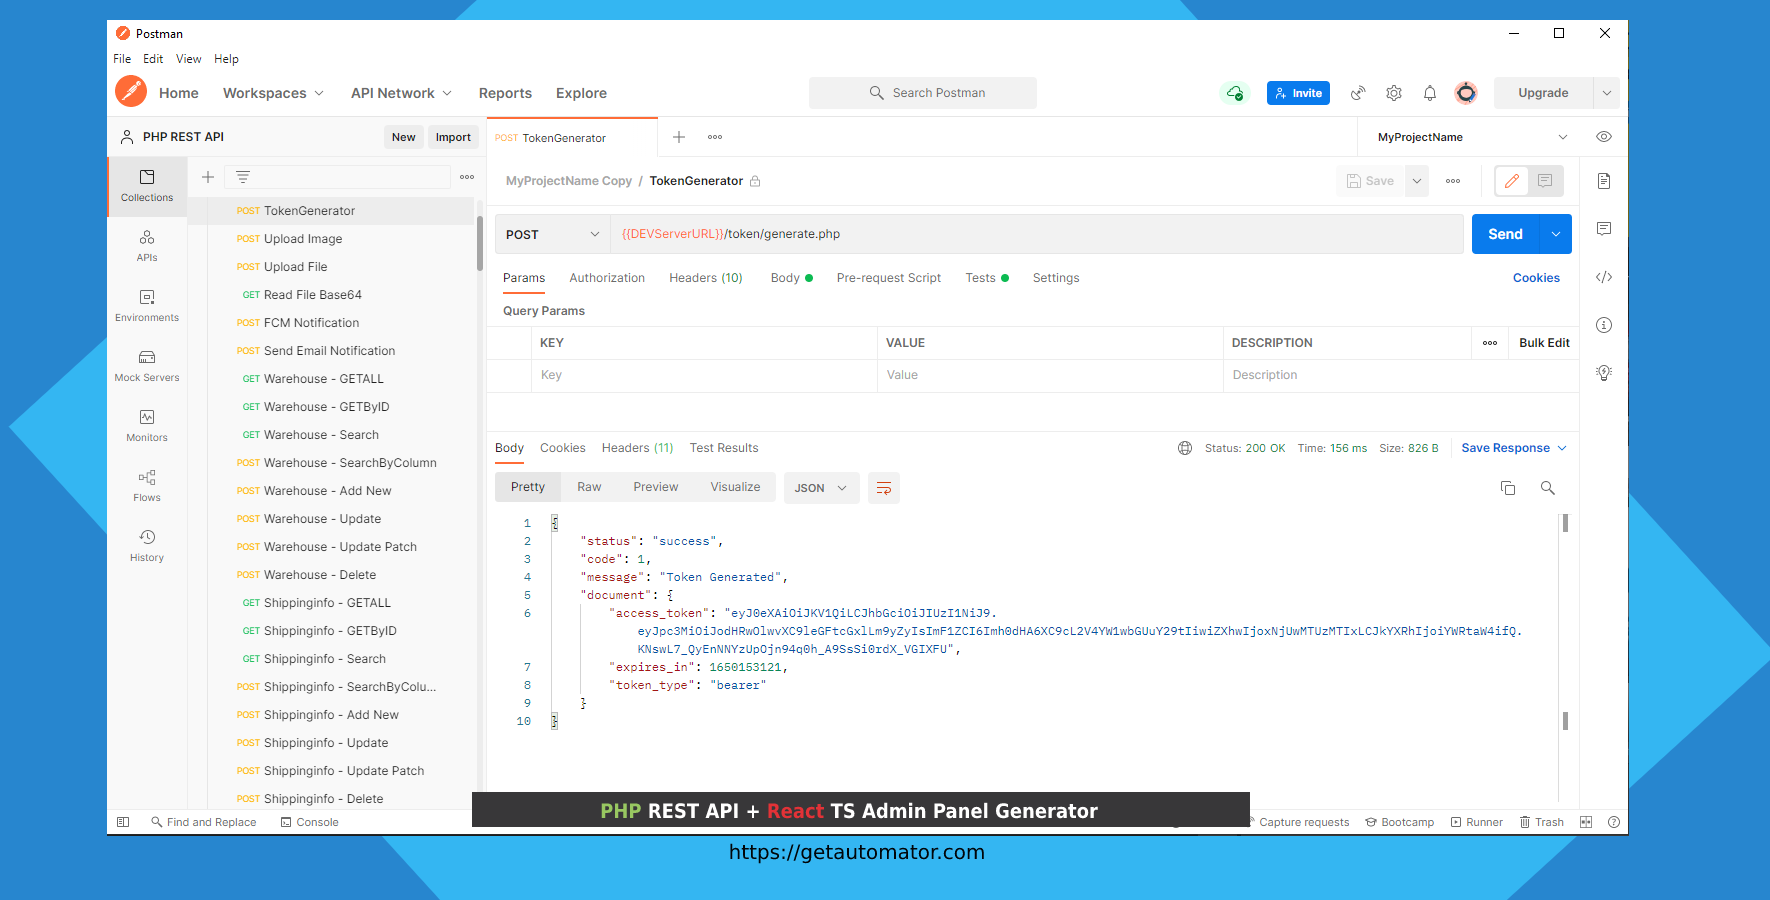Click the sync status cloud icon
Screen dimensions: 1770x900
tap(1235, 93)
